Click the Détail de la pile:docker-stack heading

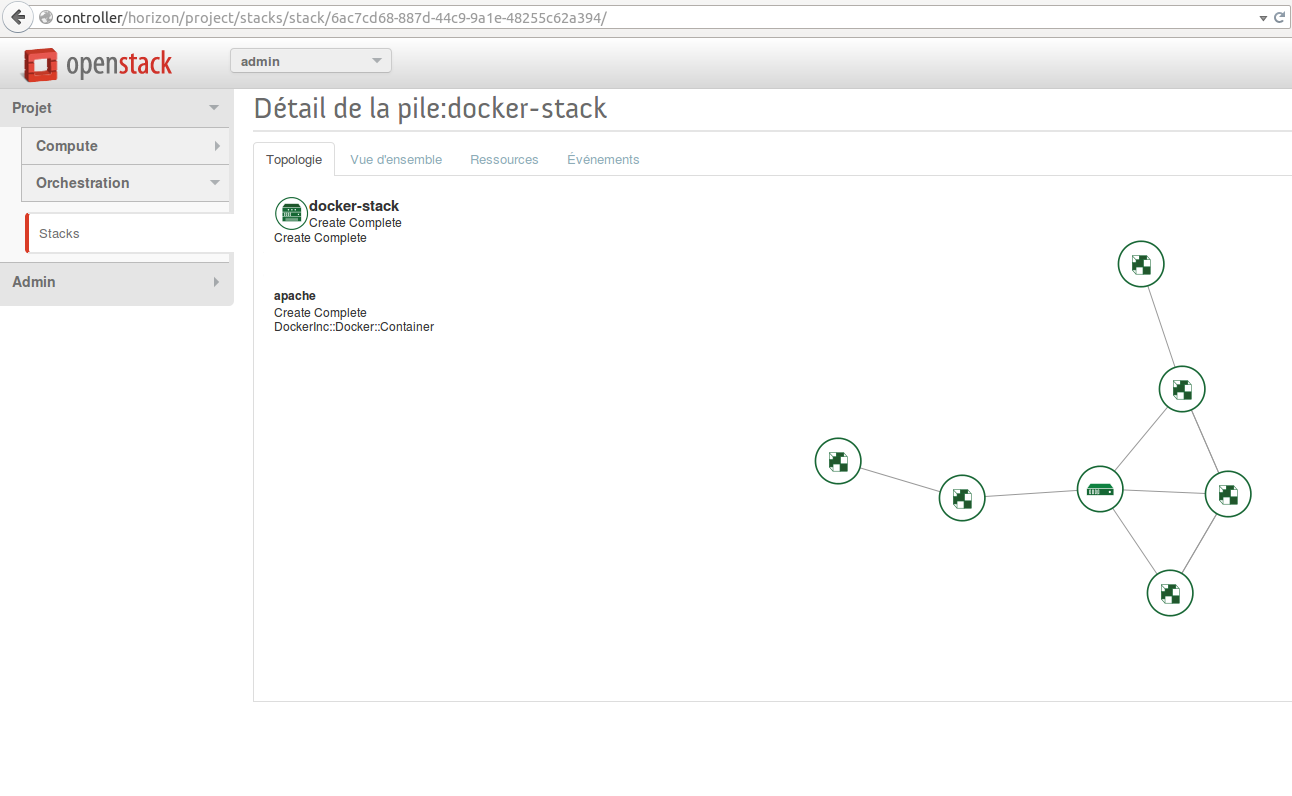pyautogui.click(x=430, y=108)
